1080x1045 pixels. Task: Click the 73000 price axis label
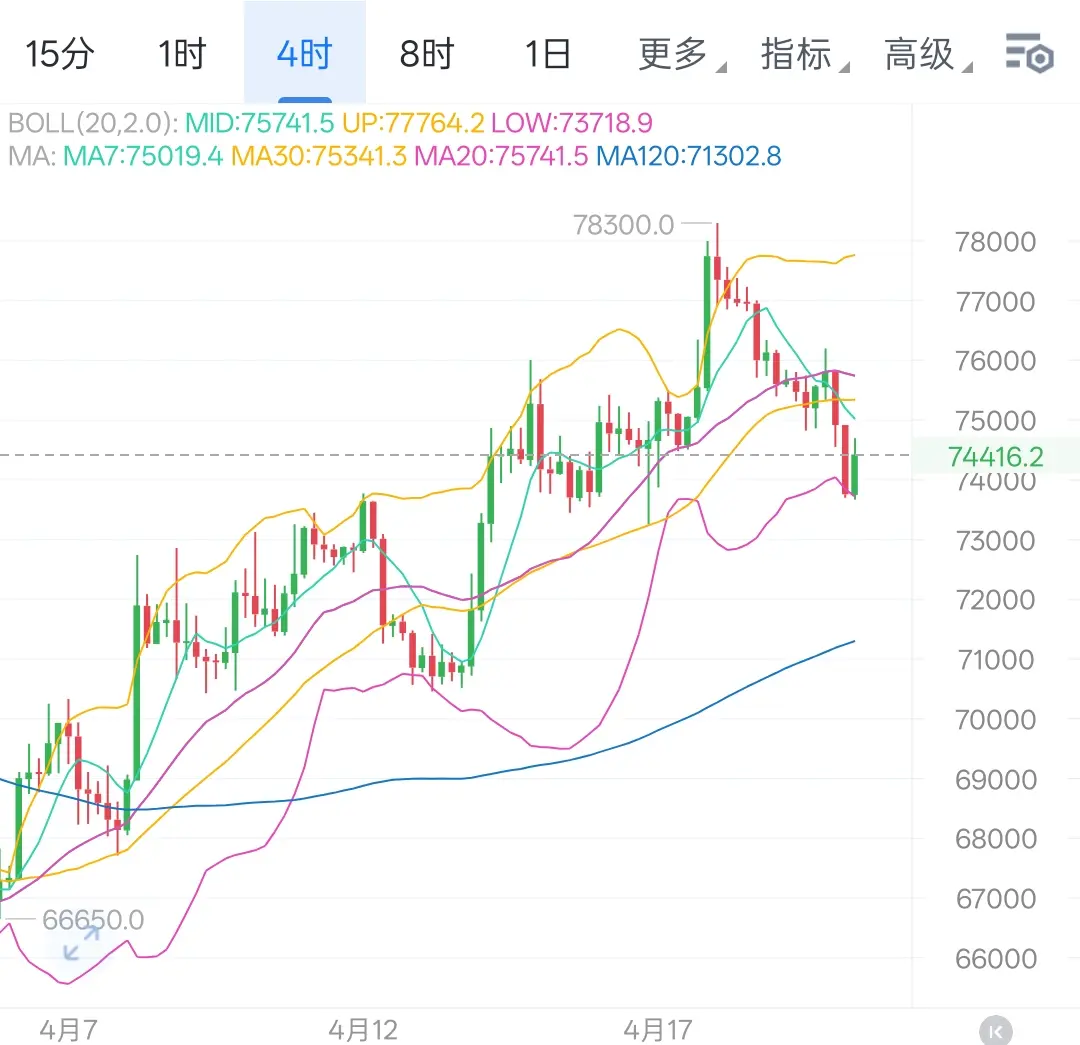tap(995, 541)
